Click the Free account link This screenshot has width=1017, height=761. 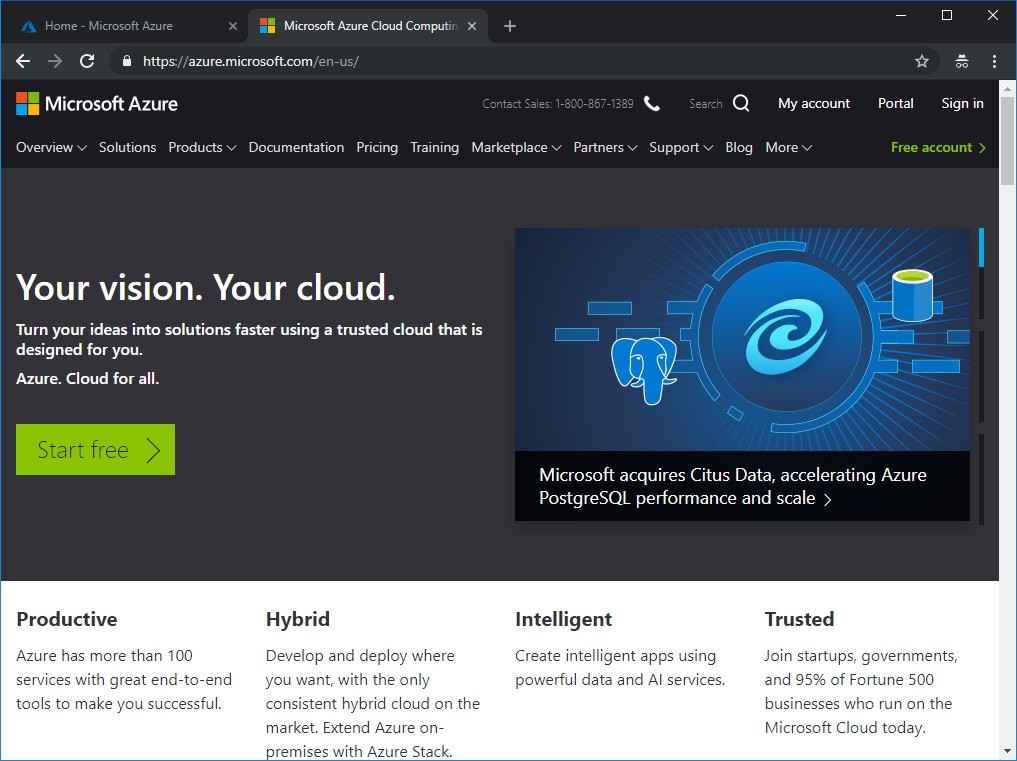click(938, 147)
